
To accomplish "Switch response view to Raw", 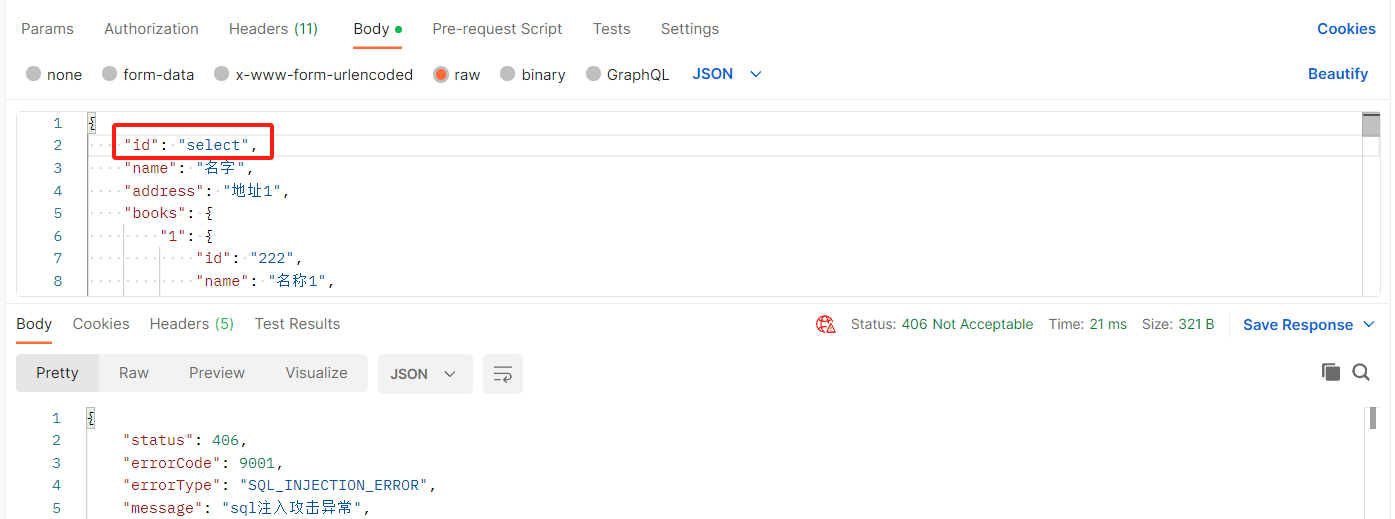I will 134,373.
